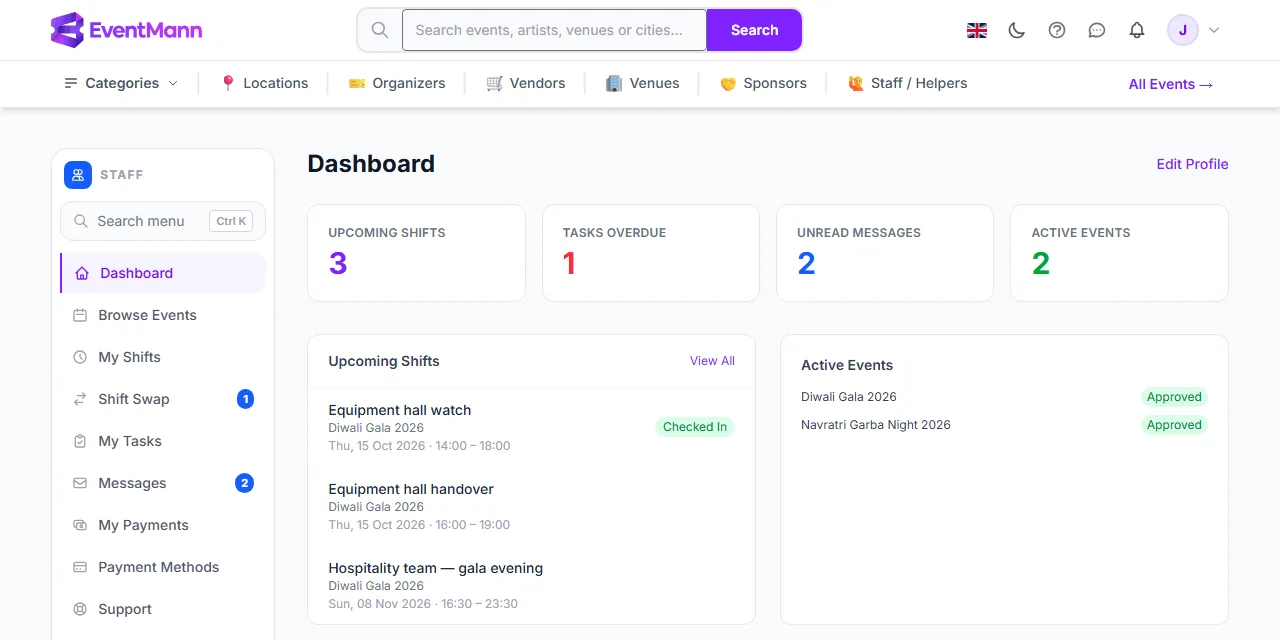Click the Locations pin icon

228,83
